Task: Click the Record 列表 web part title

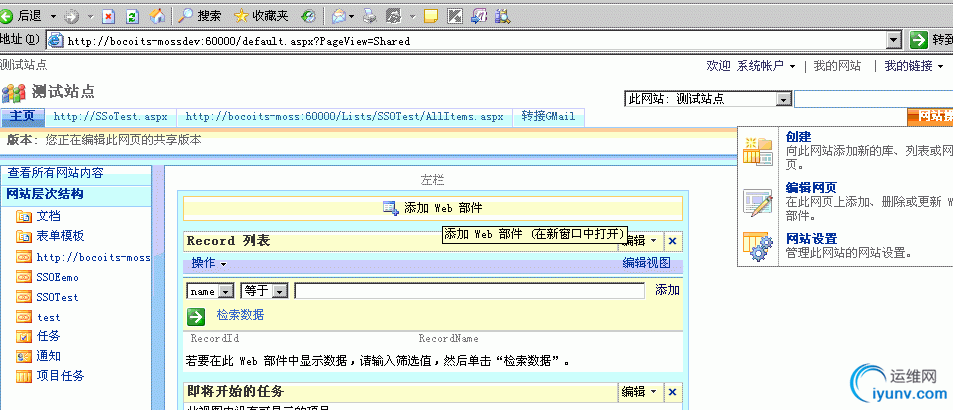Action: pyautogui.click(x=228, y=241)
